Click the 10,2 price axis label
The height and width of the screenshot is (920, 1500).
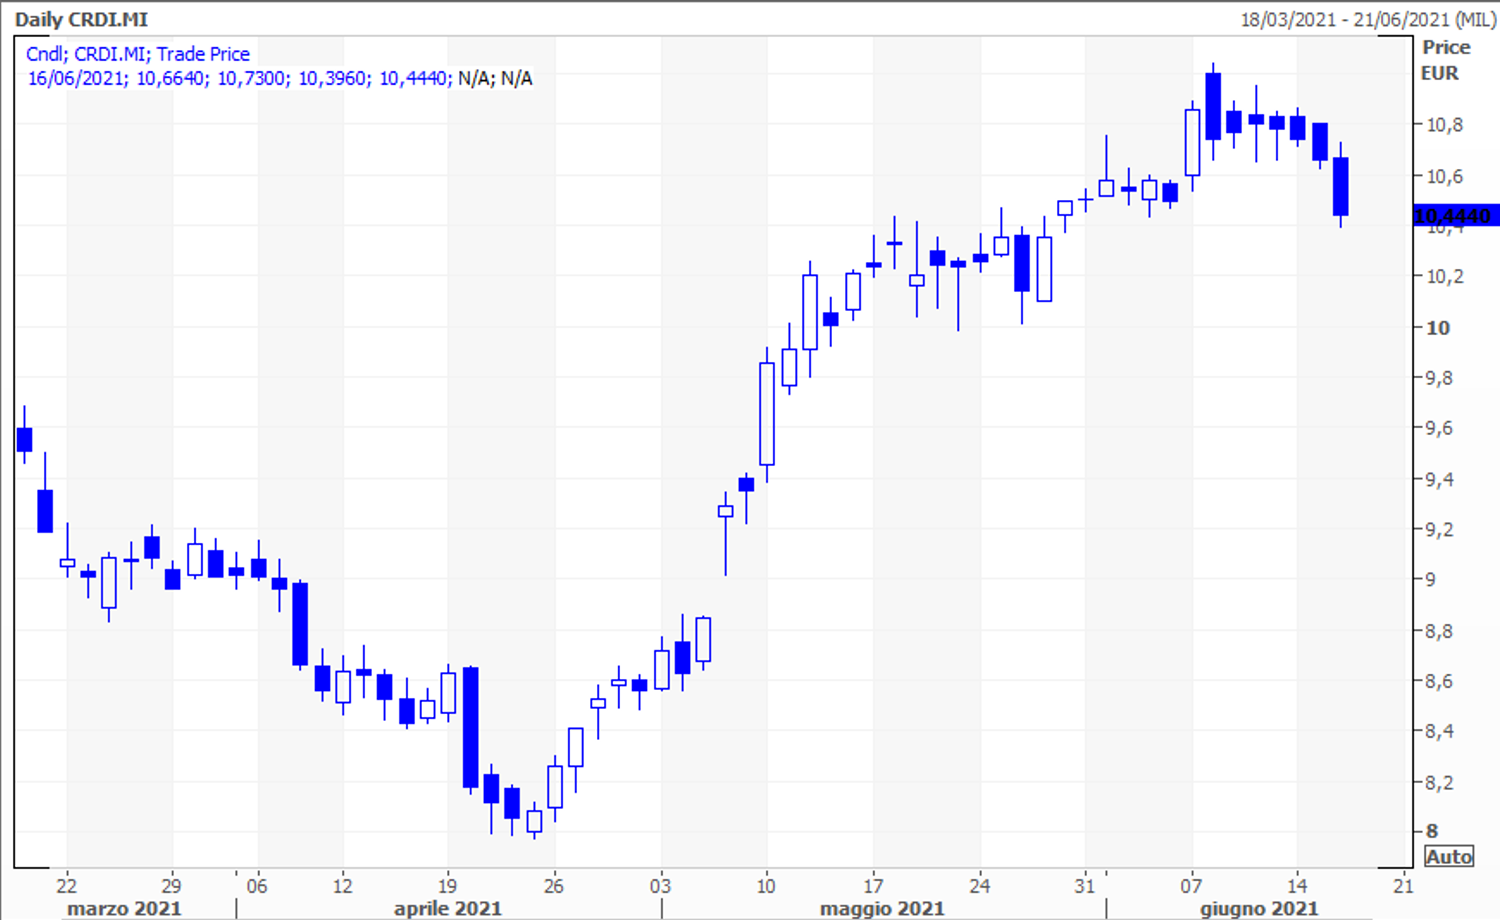point(1444,277)
